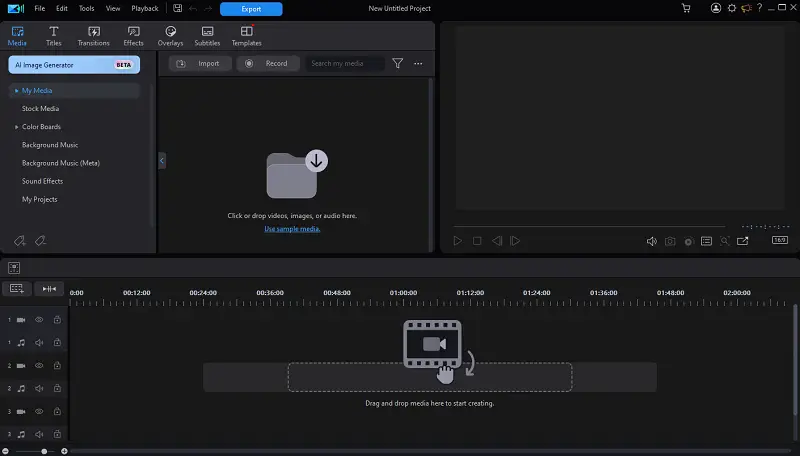The height and width of the screenshot is (456, 800).
Task: Select Background Music (Meta) category
Action: 61,163
